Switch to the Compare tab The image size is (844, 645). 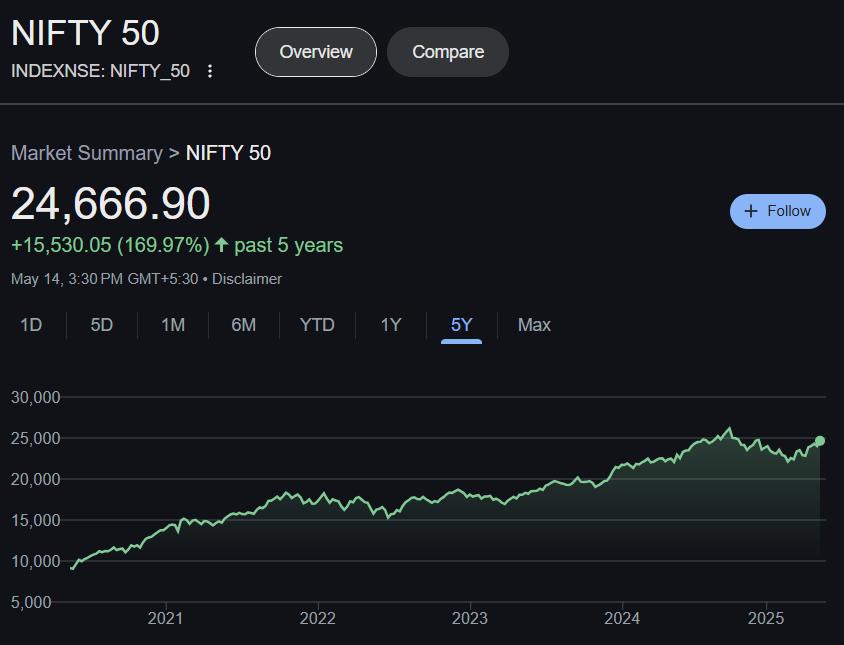pyautogui.click(x=448, y=52)
